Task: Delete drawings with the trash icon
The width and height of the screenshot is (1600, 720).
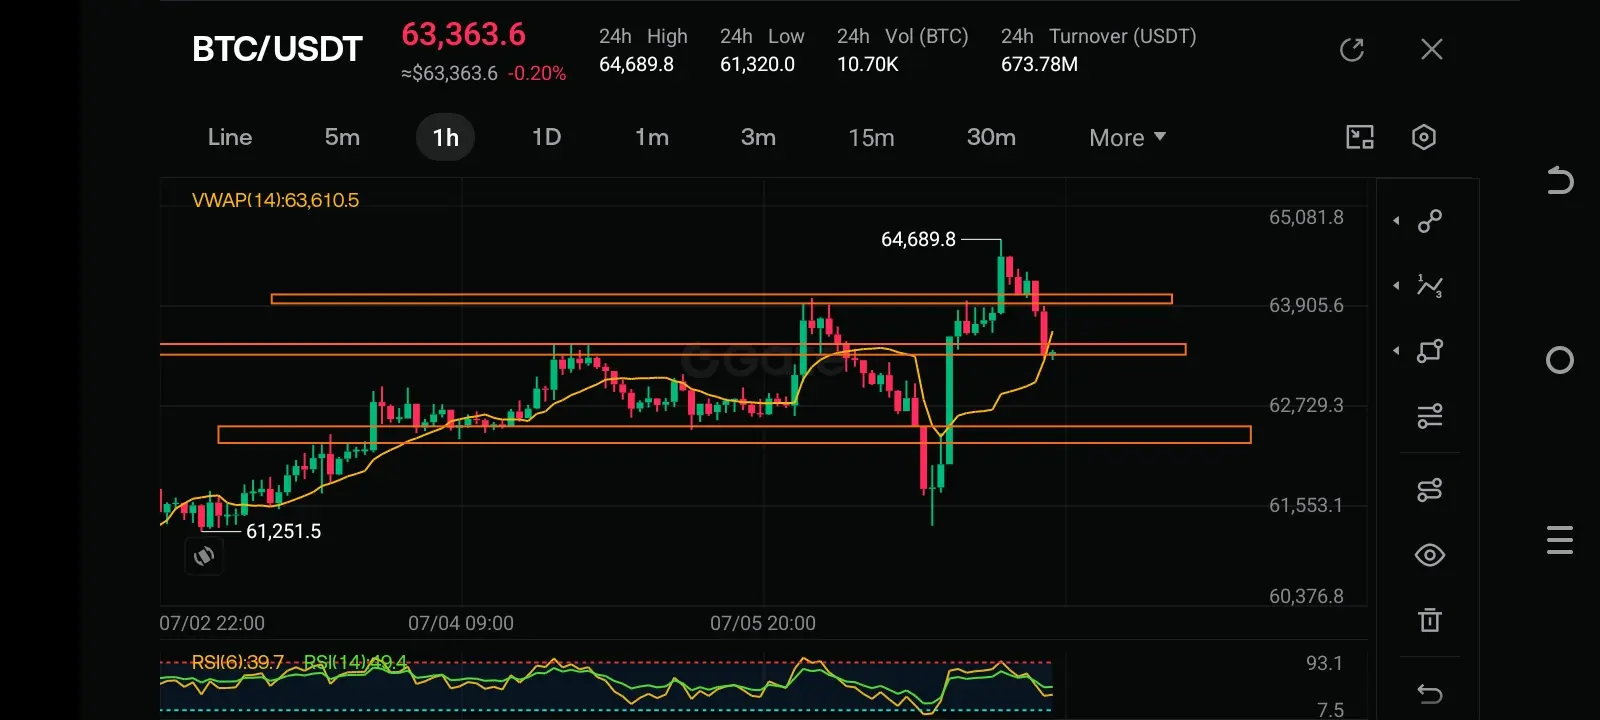Action: tap(1430, 620)
